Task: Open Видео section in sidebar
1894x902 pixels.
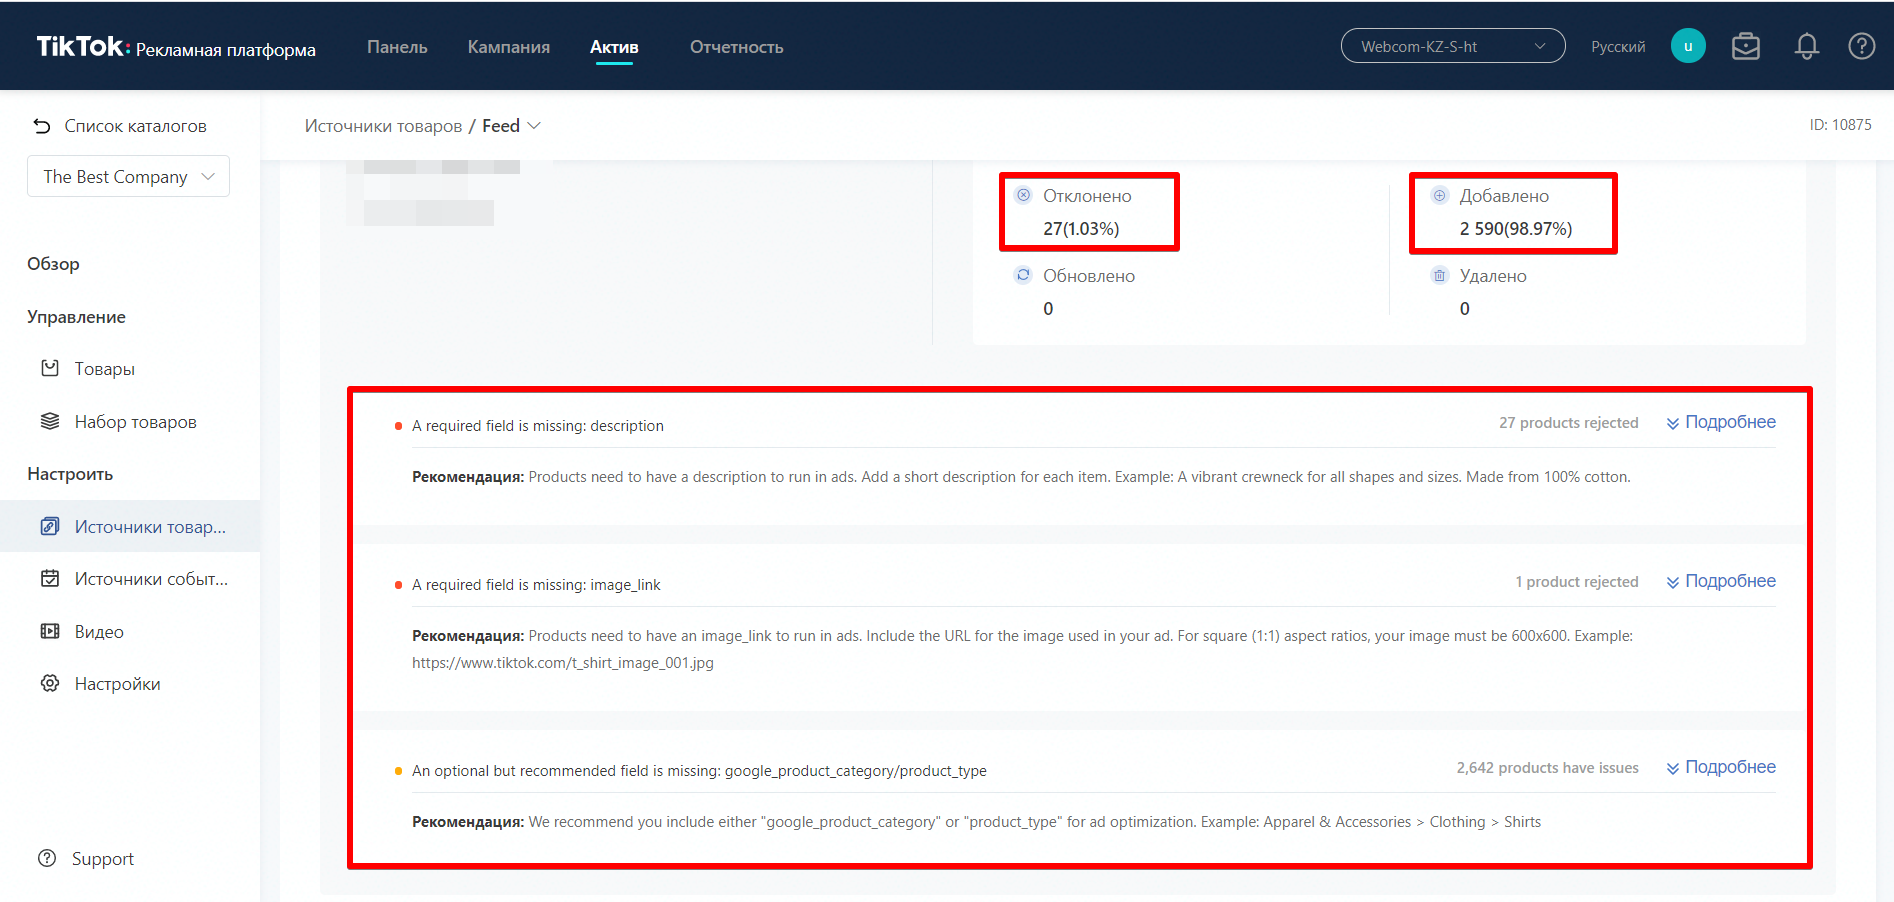Action: (x=99, y=632)
